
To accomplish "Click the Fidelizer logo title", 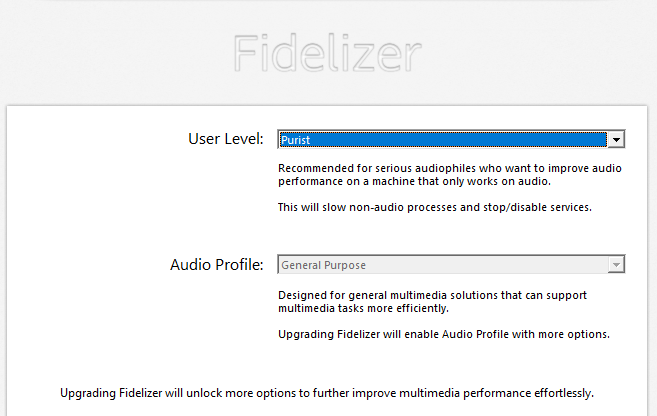I will 327,53.
